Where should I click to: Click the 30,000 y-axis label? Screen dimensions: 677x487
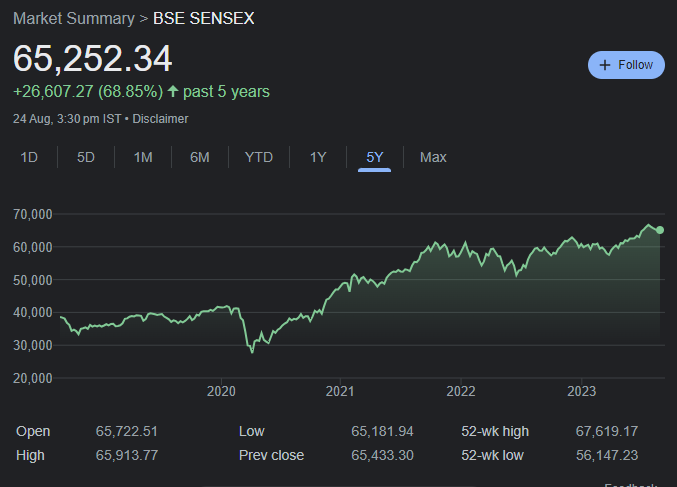(33, 345)
